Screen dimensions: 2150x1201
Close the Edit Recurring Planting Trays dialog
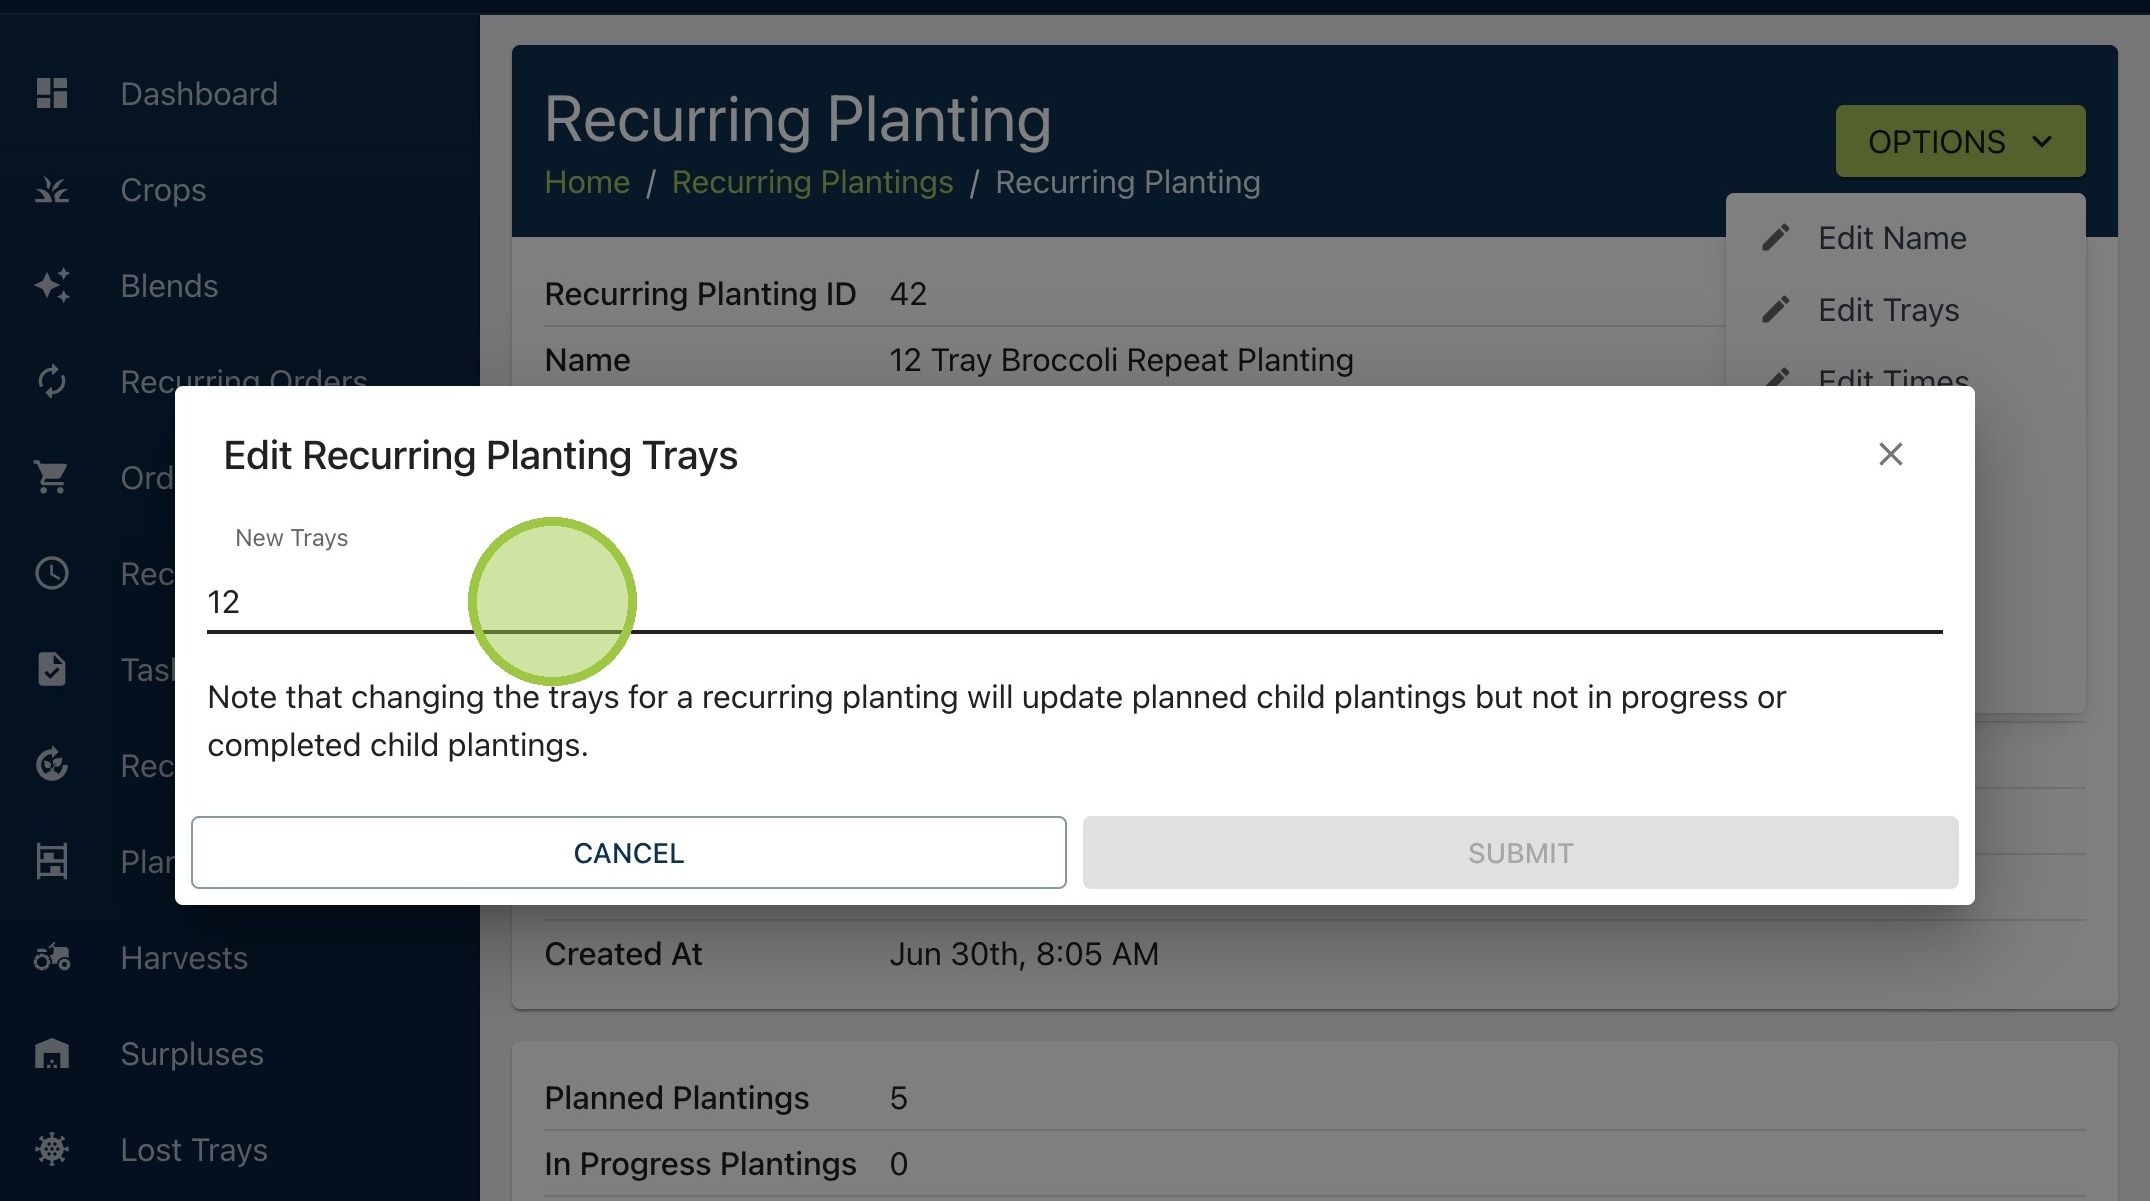[1890, 454]
